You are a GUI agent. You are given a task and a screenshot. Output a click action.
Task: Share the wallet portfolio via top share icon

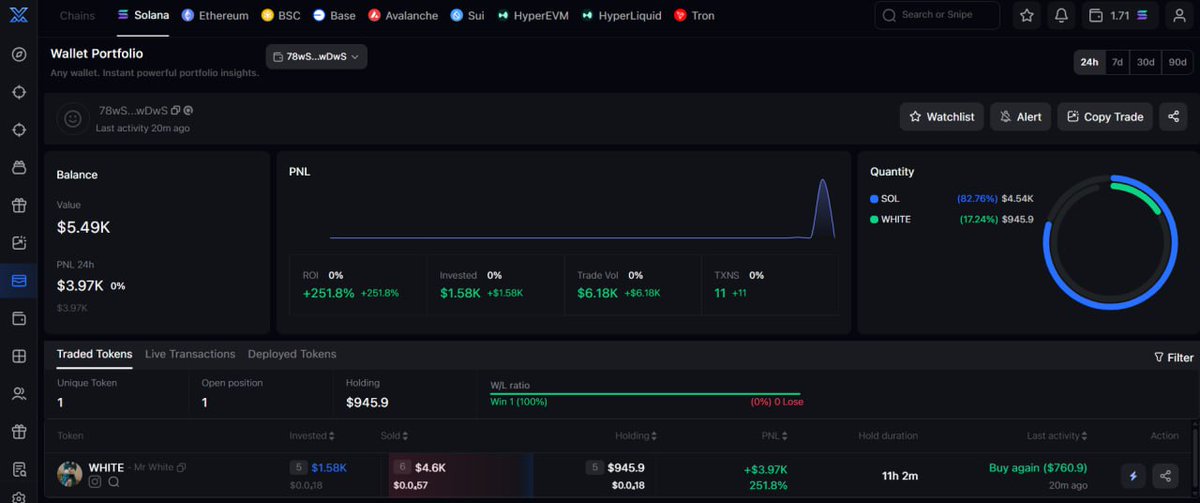click(x=1173, y=117)
